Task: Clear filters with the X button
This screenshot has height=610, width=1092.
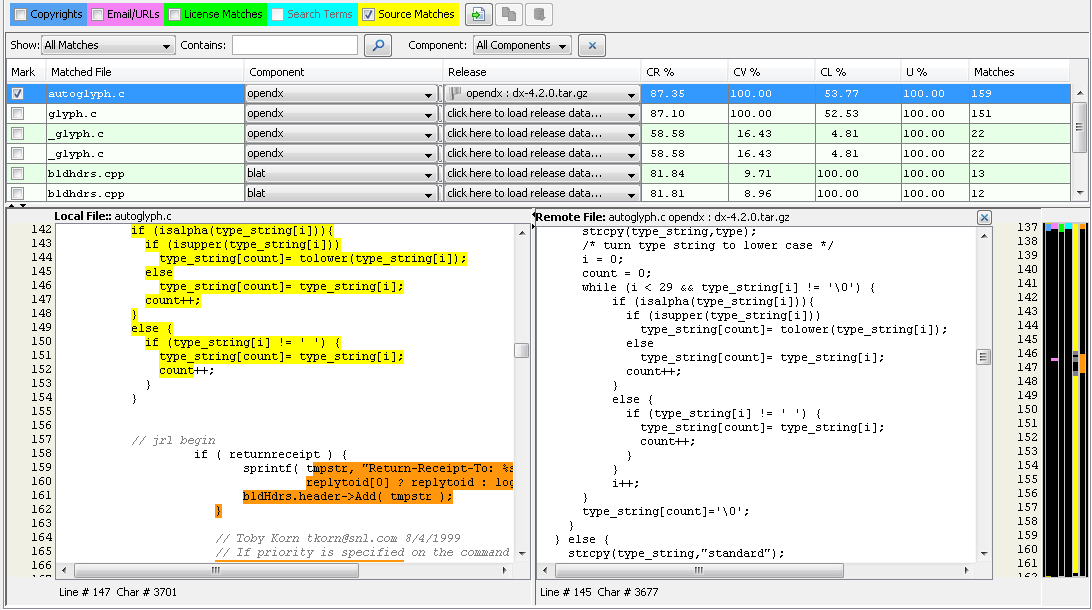Action: [x=592, y=45]
